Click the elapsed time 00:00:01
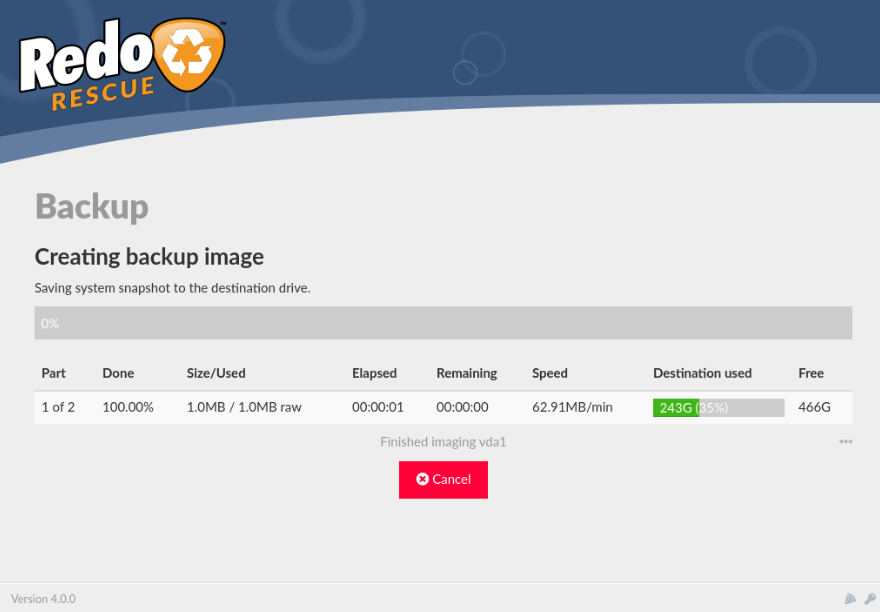880x612 pixels. [x=378, y=407]
